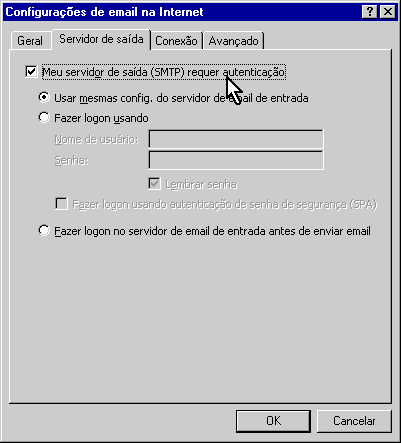The width and height of the screenshot is (401, 443).
Task: Click the Nome de usuário label text
Action: click(x=96, y=139)
